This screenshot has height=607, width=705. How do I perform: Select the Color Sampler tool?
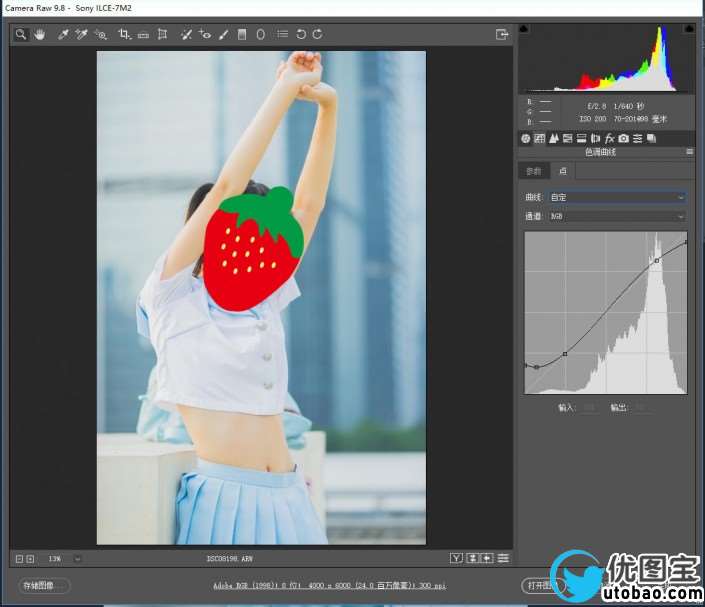81,34
